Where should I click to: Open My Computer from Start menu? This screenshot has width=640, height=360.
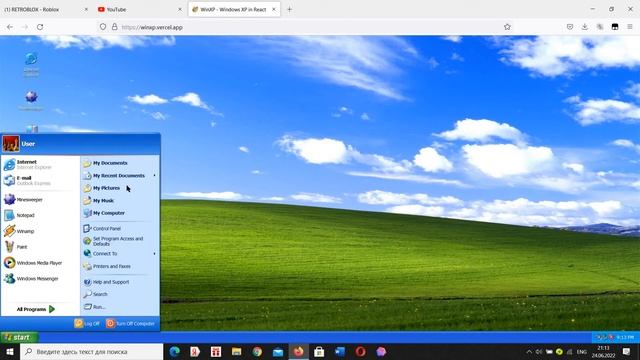tap(120, 213)
